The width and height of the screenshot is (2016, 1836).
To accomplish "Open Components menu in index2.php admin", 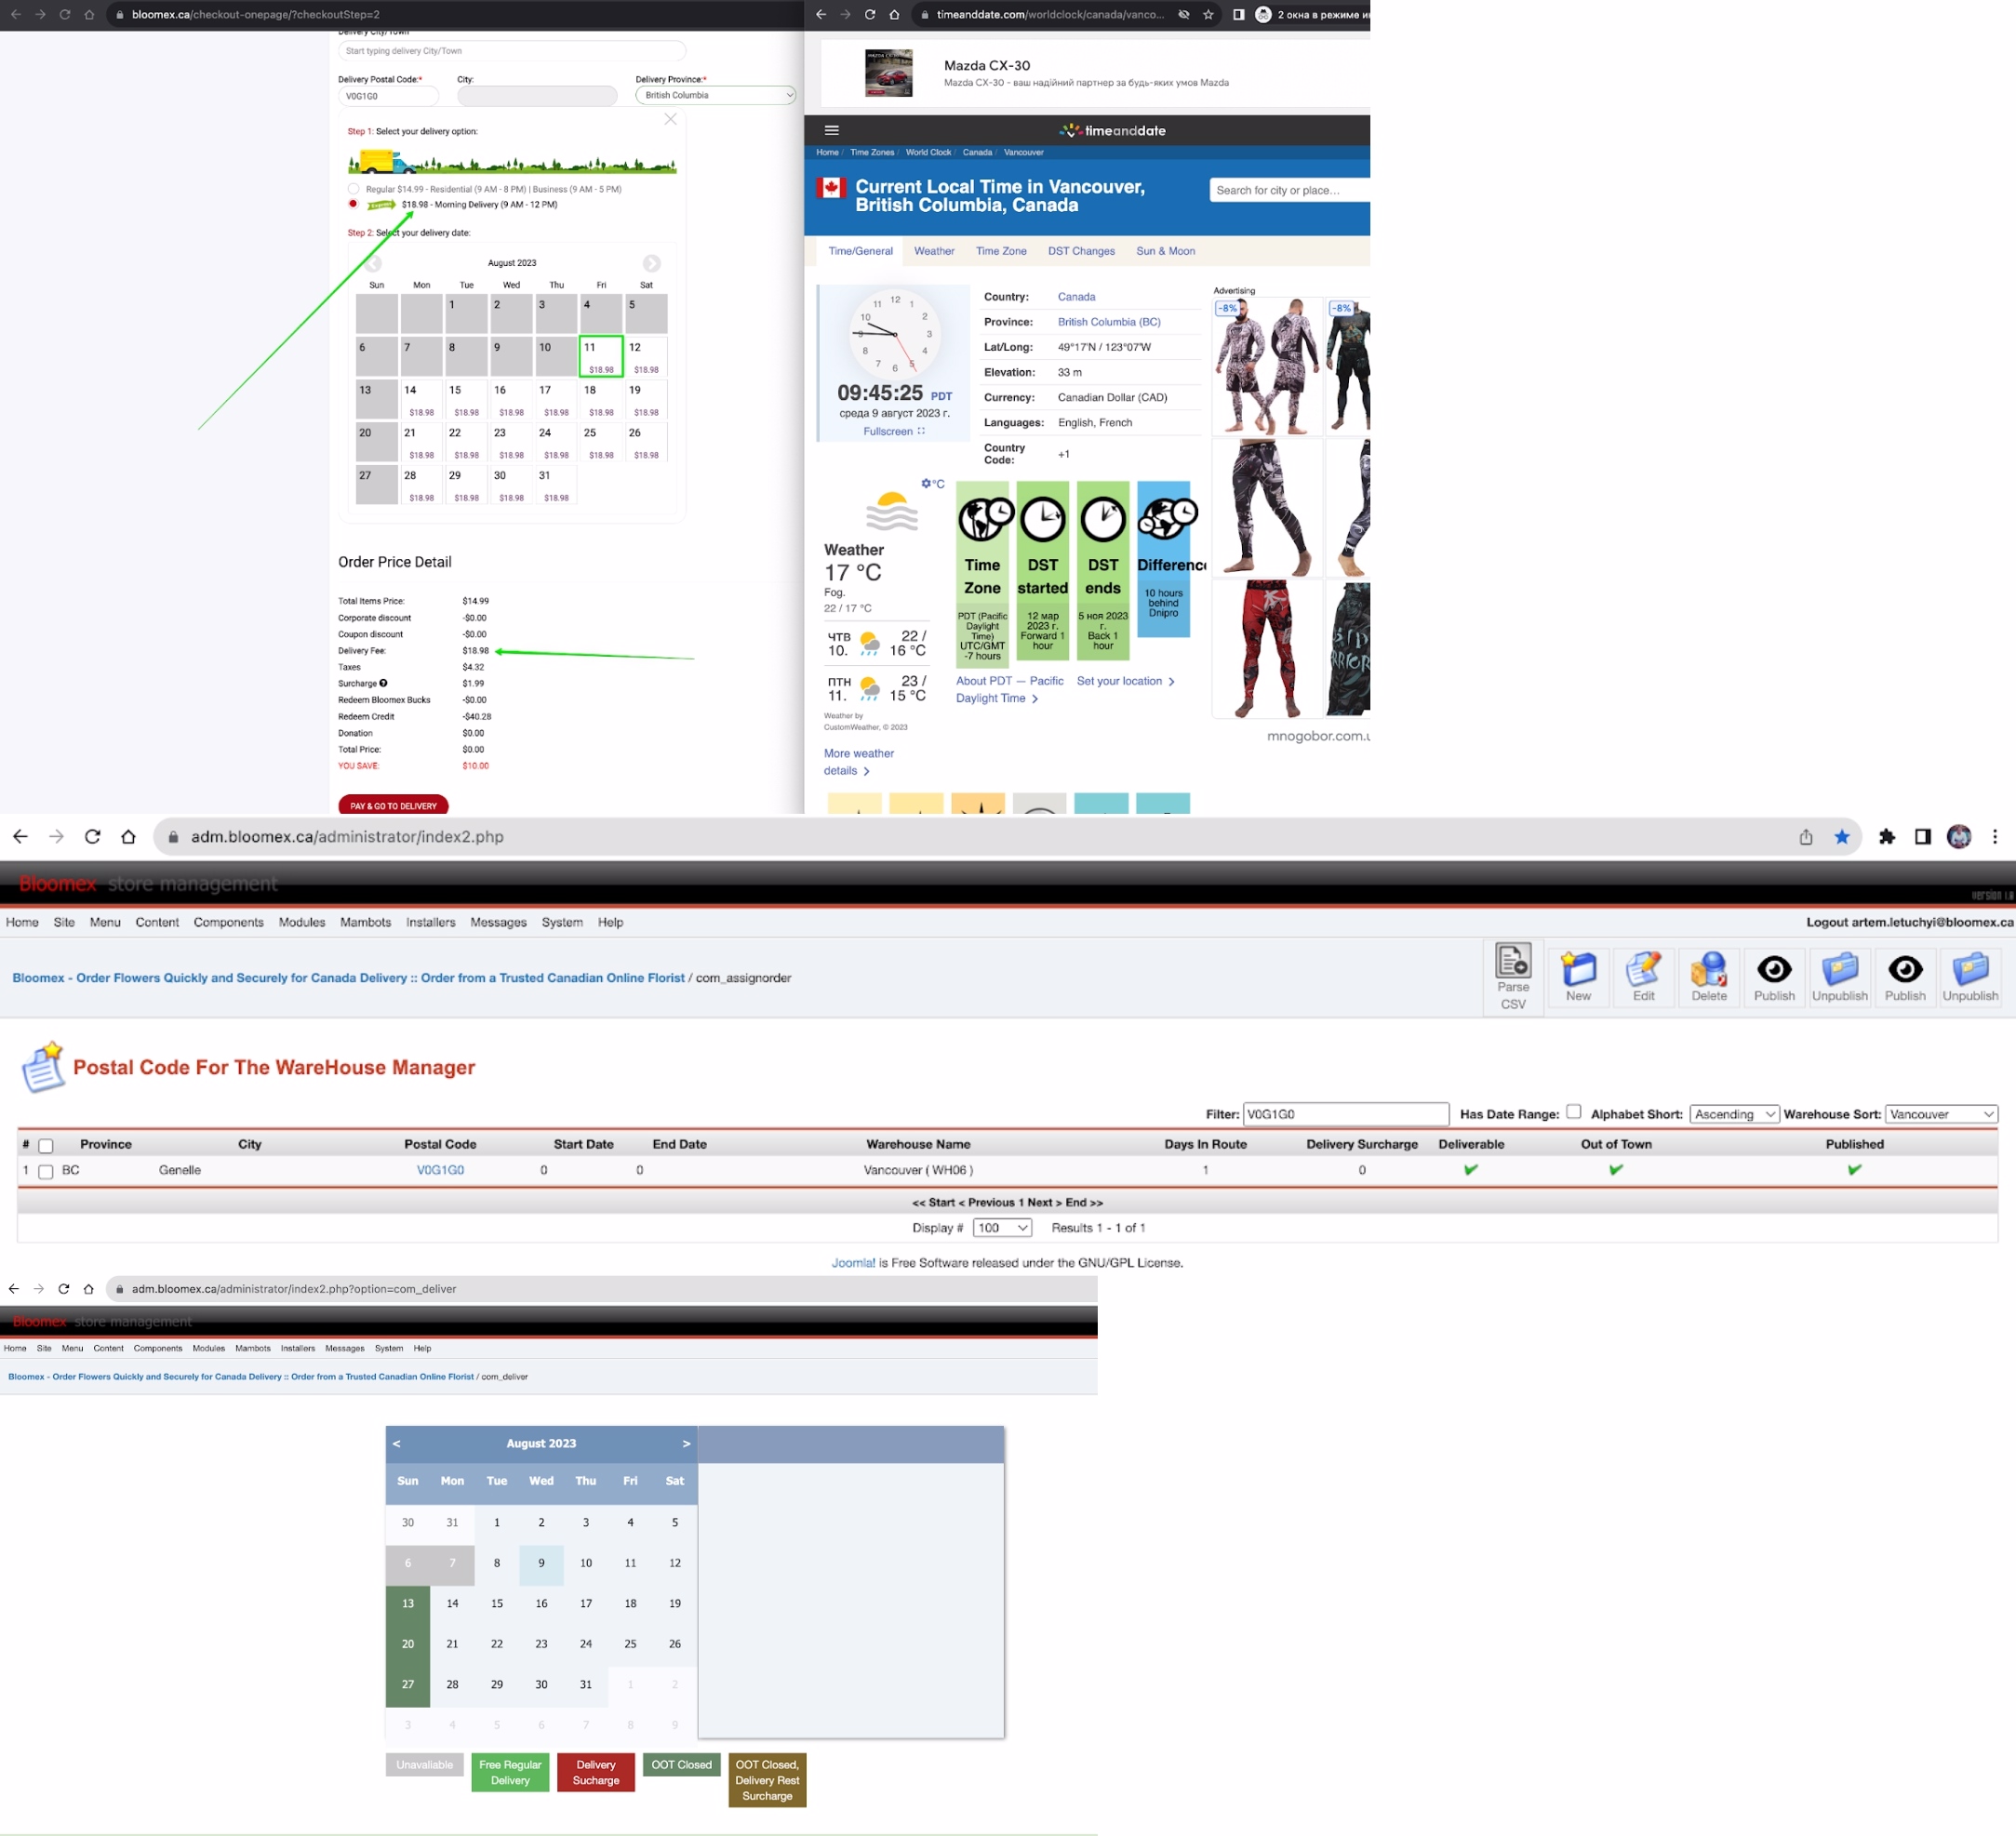I will point(228,922).
